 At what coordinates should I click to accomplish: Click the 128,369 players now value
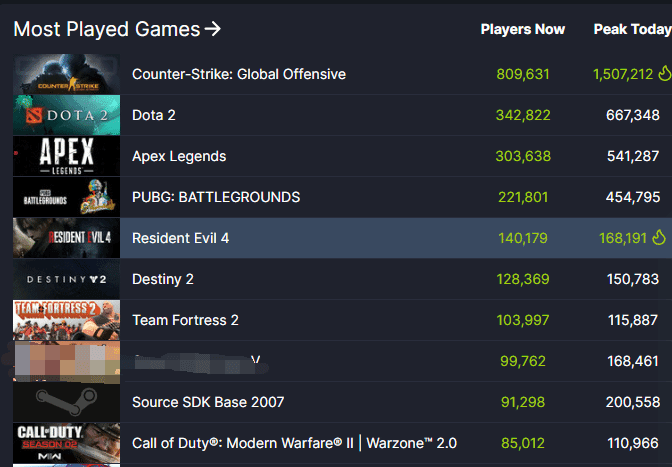tap(523, 279)
